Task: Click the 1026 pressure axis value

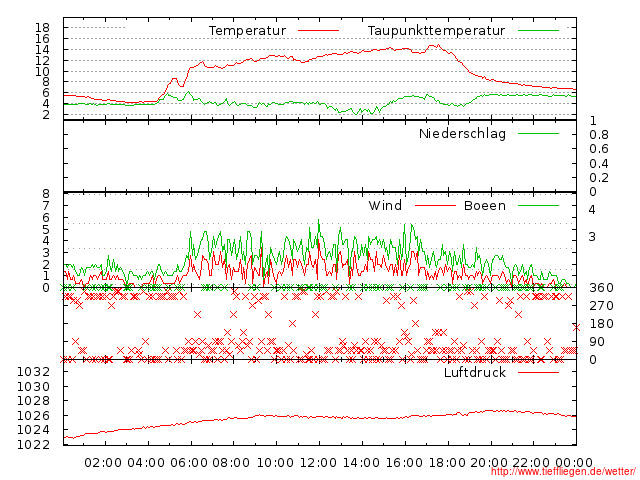Action: tap(33, 416)
